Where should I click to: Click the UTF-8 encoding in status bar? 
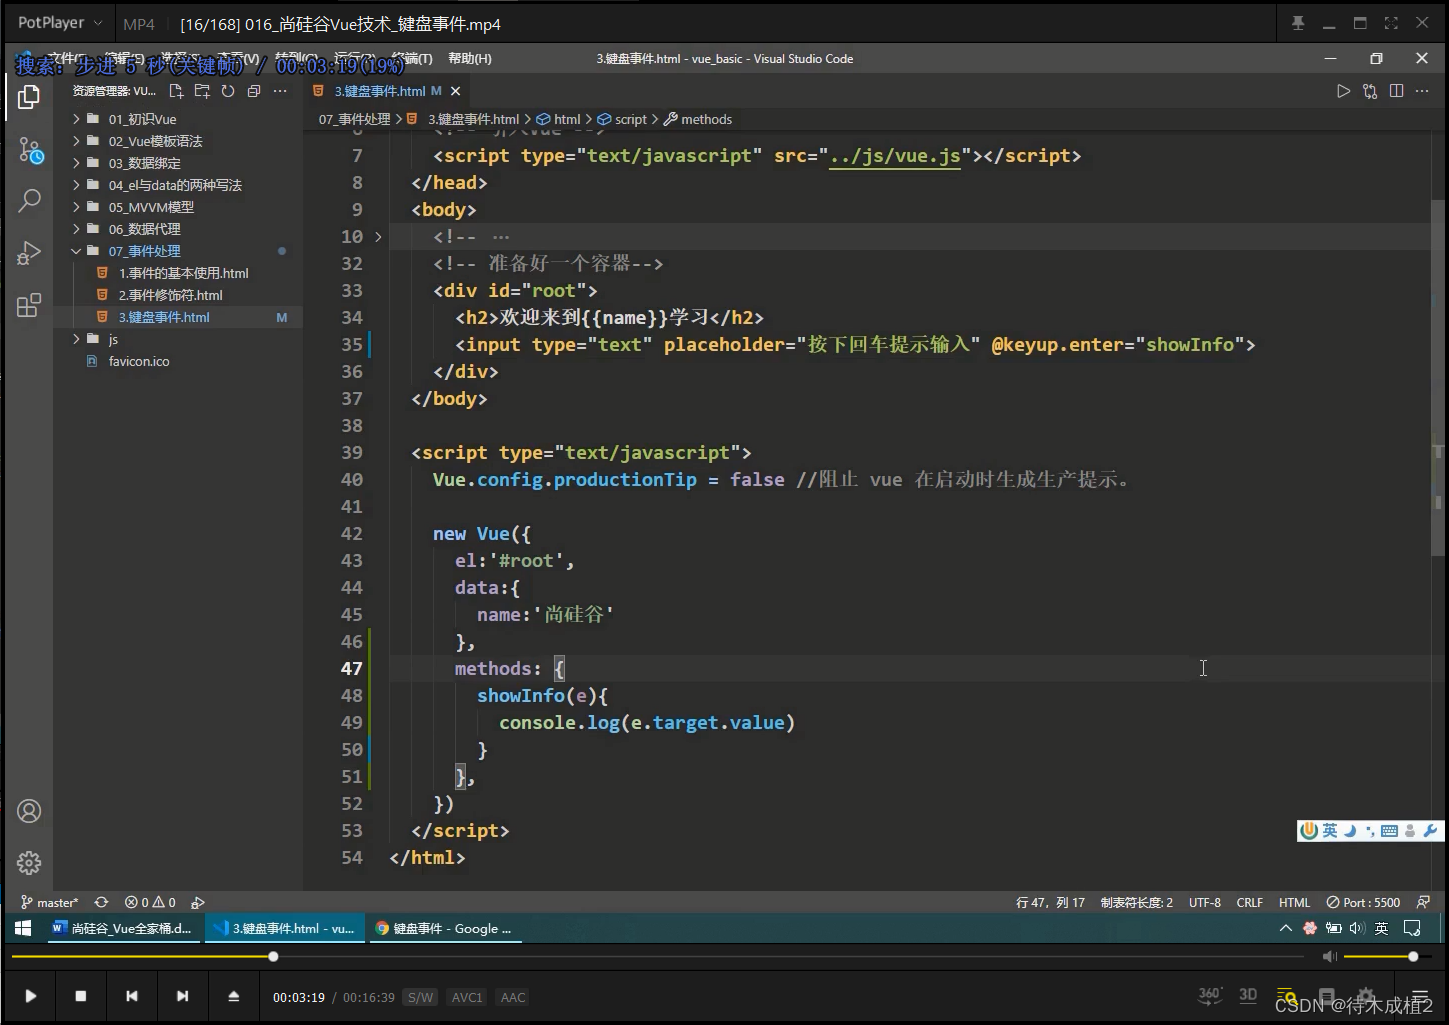point(1205,902)
